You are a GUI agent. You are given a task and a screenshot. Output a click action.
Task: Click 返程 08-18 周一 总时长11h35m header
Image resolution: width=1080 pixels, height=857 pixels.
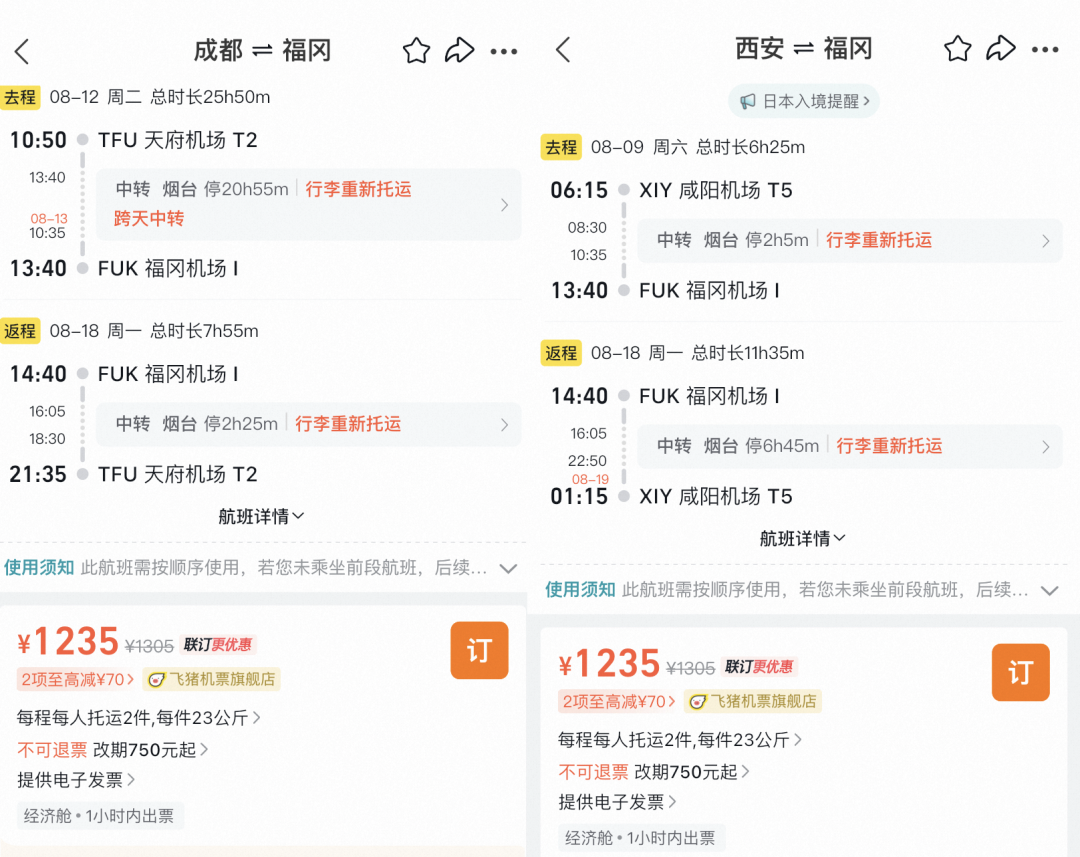[x=673, y=353]
